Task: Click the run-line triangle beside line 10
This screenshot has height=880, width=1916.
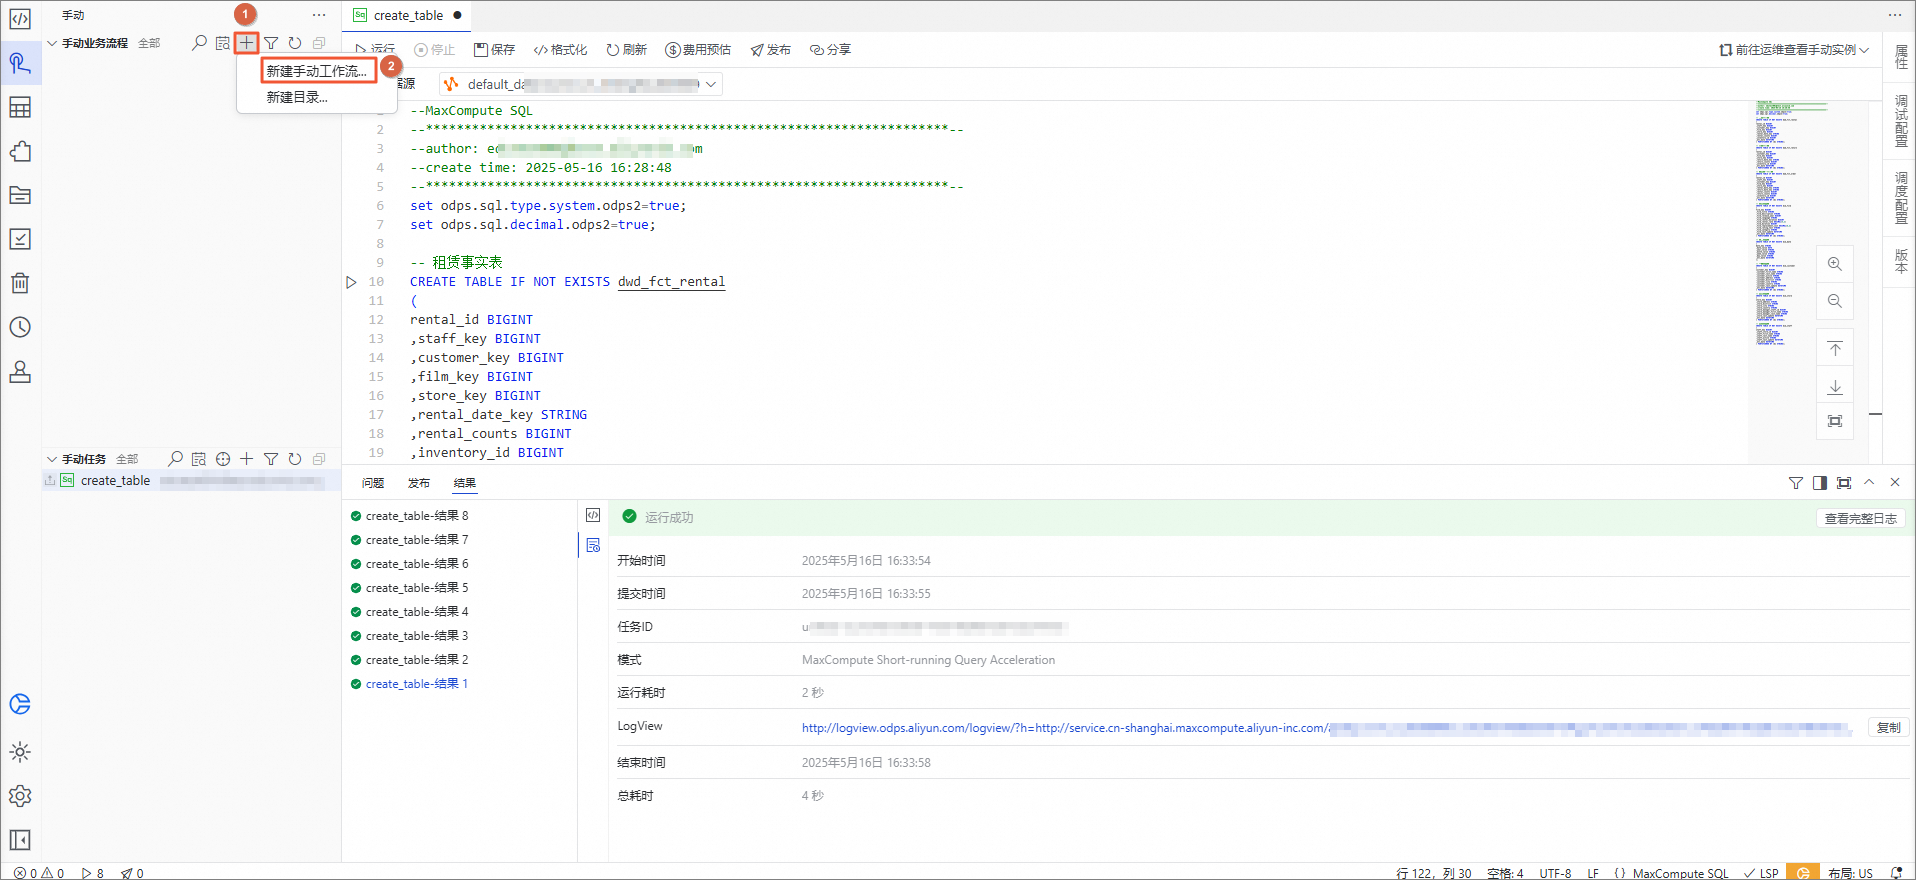Action: click(x=351, y=282)
